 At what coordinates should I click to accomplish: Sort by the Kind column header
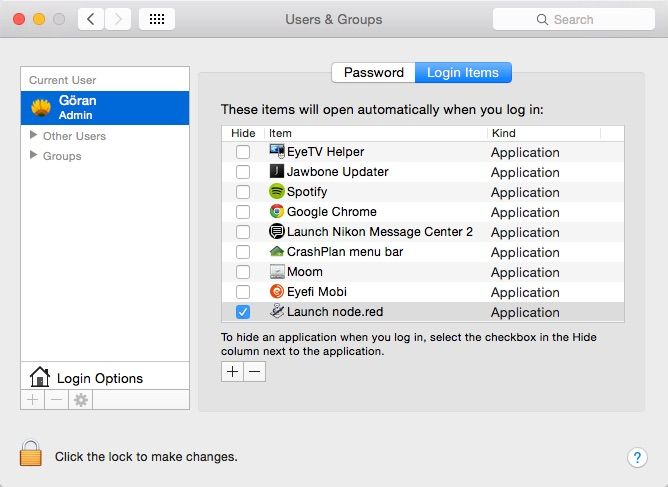[x=544, y=133]
